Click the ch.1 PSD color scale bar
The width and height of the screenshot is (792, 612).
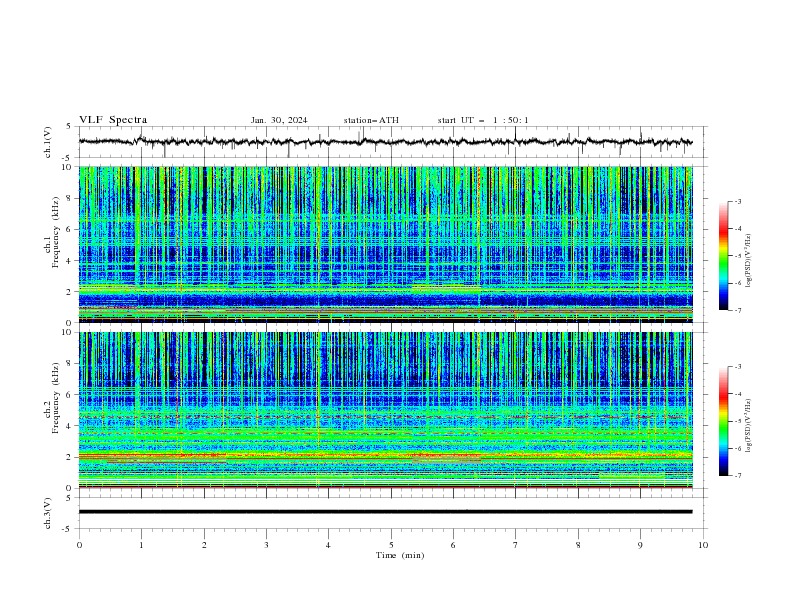coord(723,256)
